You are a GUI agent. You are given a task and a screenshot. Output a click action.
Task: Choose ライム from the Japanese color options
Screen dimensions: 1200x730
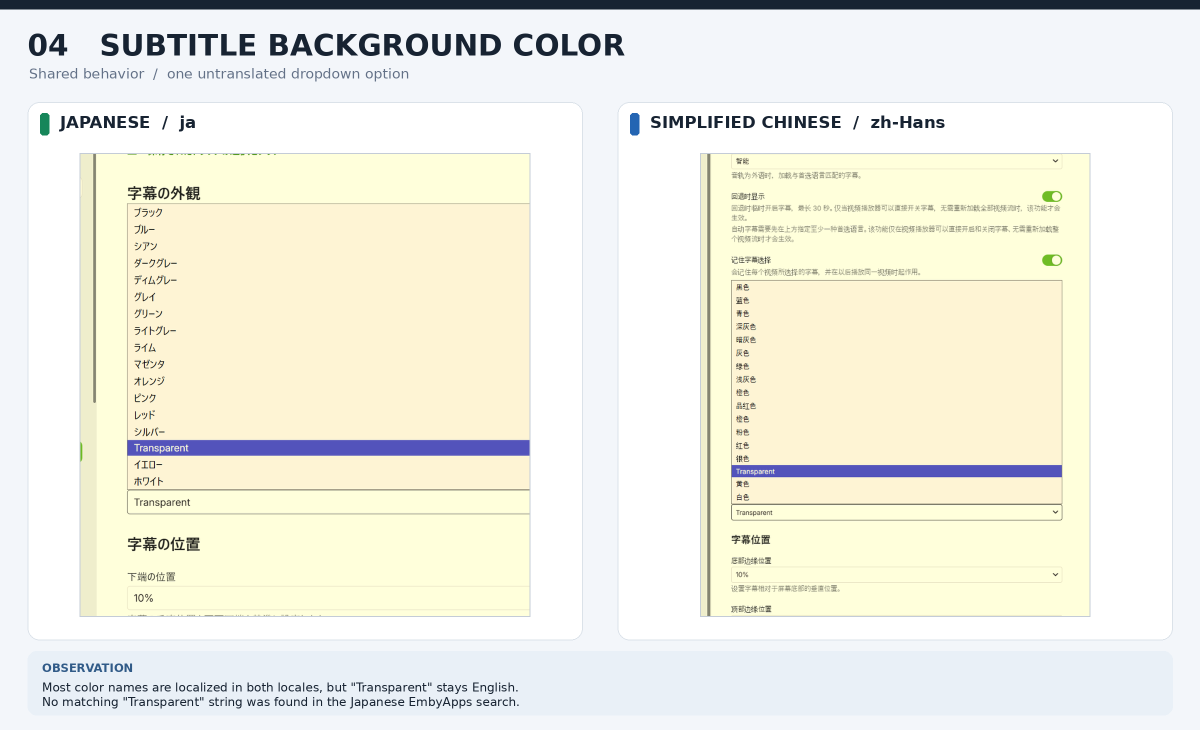[x=329, y=348]
